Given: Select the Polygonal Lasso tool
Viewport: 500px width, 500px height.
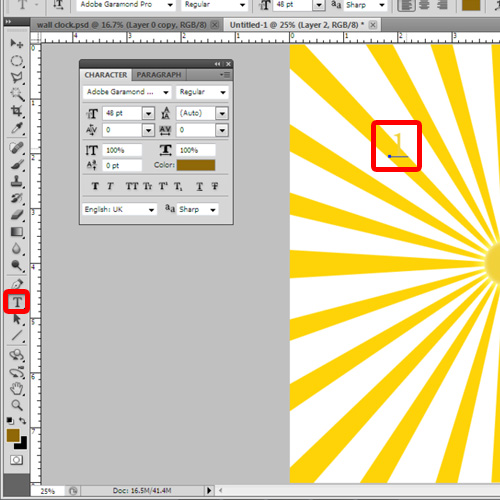Looking at the screenshot, I should click(16, 78).
